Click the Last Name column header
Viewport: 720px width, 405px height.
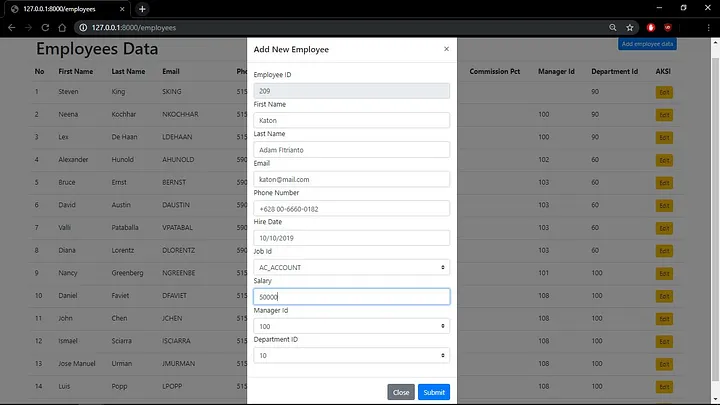click(128, 71)
